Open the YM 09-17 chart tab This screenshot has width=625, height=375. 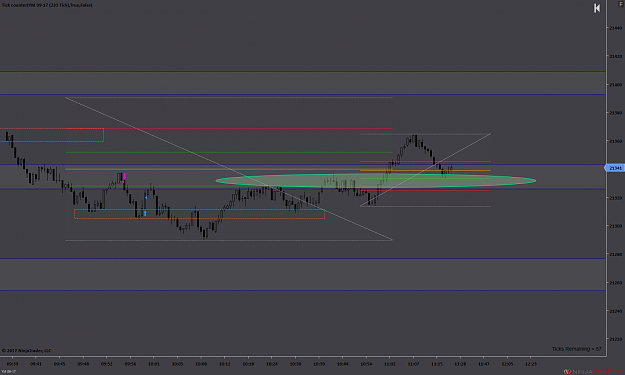coord(8,371)
